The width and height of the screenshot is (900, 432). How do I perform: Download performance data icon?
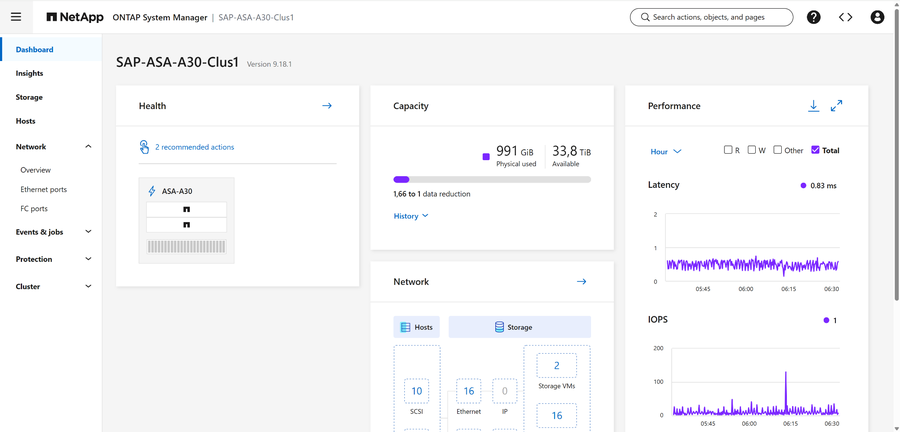pyautogui.click(x=813, y=106)
